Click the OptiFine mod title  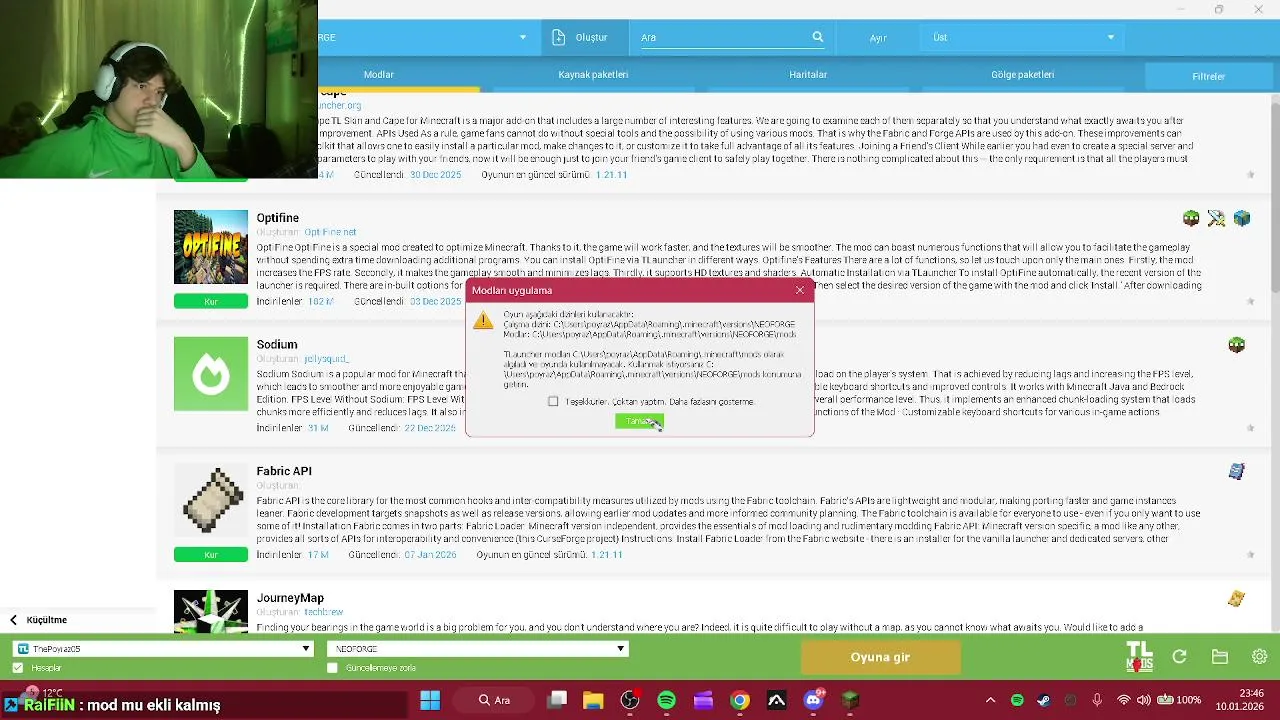277,218
